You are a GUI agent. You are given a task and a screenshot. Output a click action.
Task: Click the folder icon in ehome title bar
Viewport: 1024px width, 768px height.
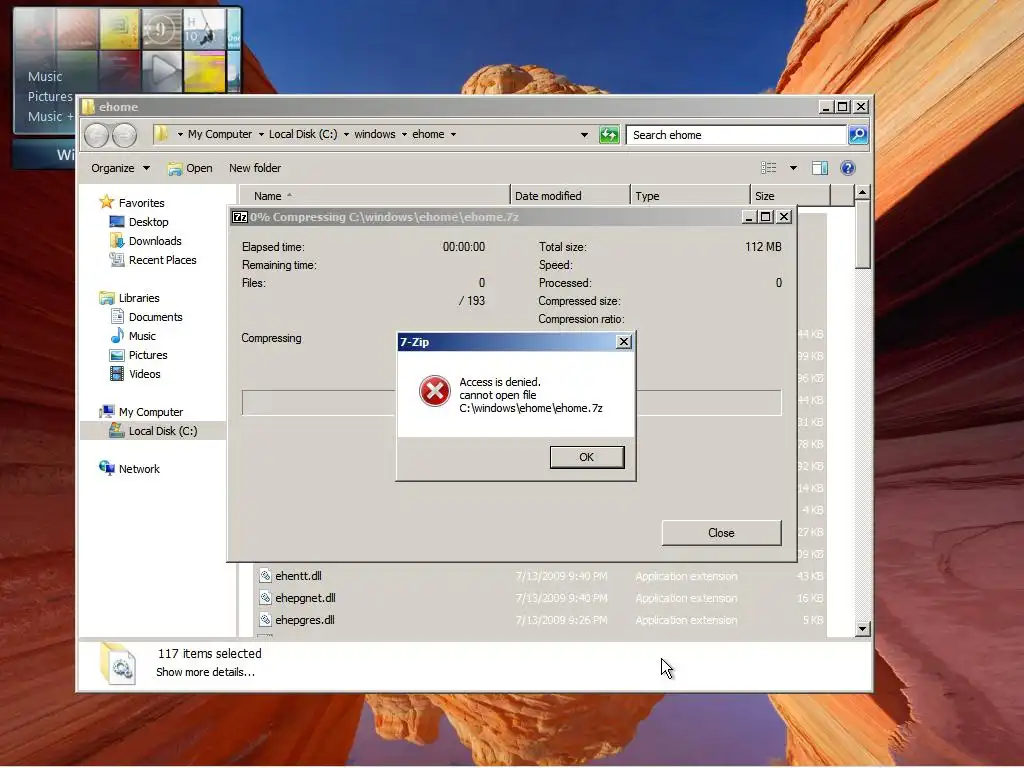88,106
